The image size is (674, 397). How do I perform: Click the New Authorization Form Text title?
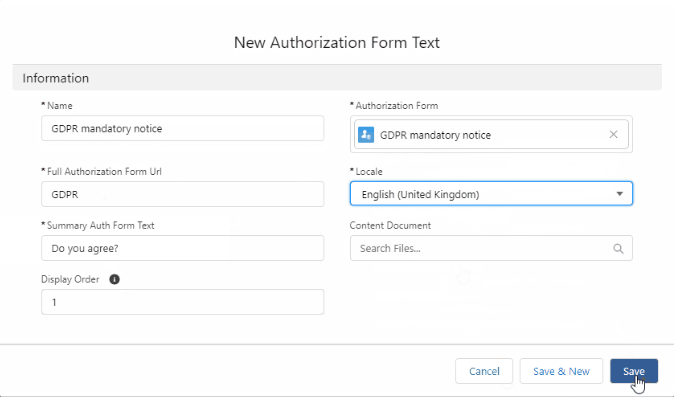point(337,43)
